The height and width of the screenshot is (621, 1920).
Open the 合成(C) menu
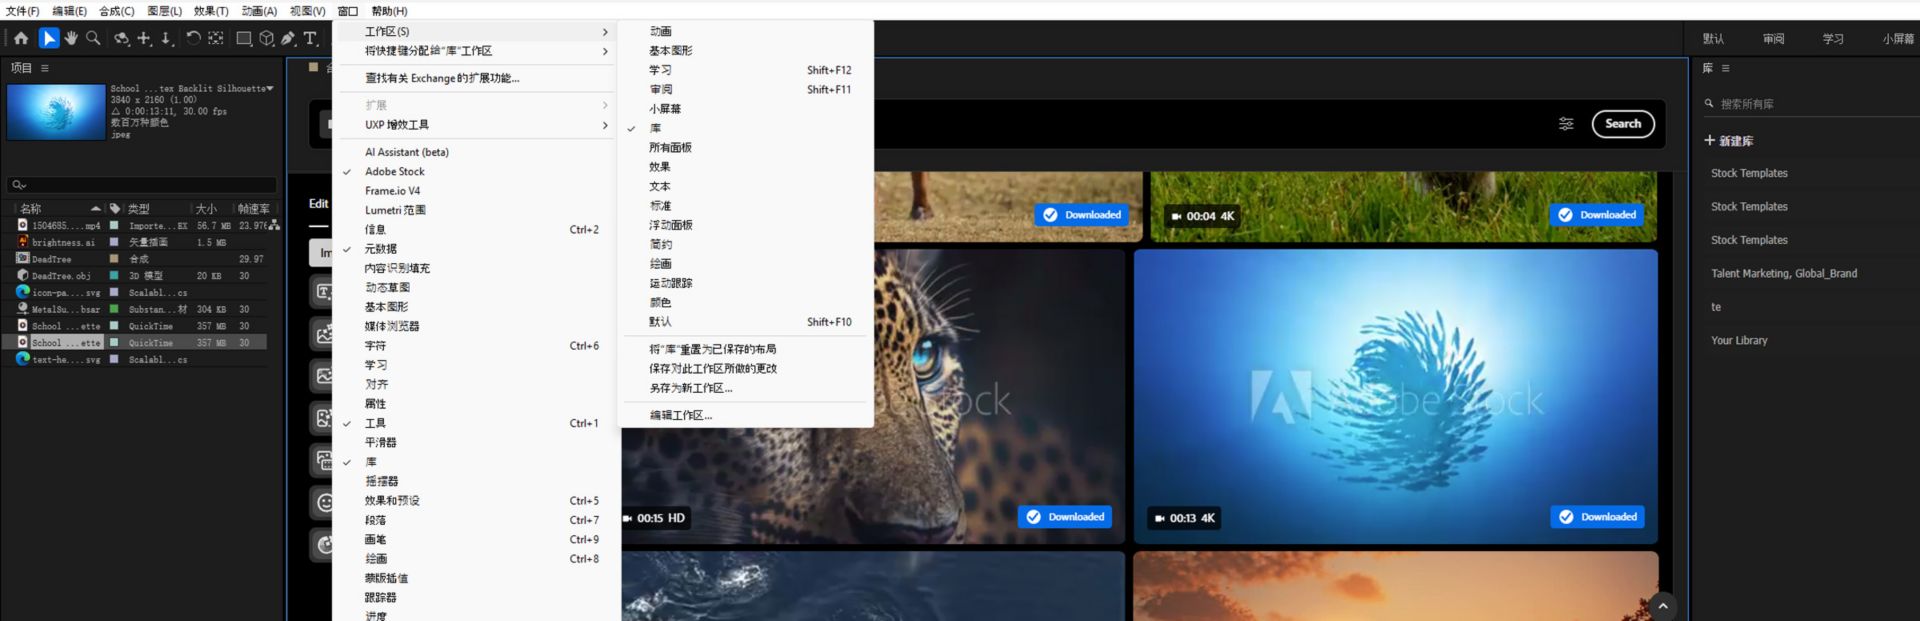(x=117, y=11)
